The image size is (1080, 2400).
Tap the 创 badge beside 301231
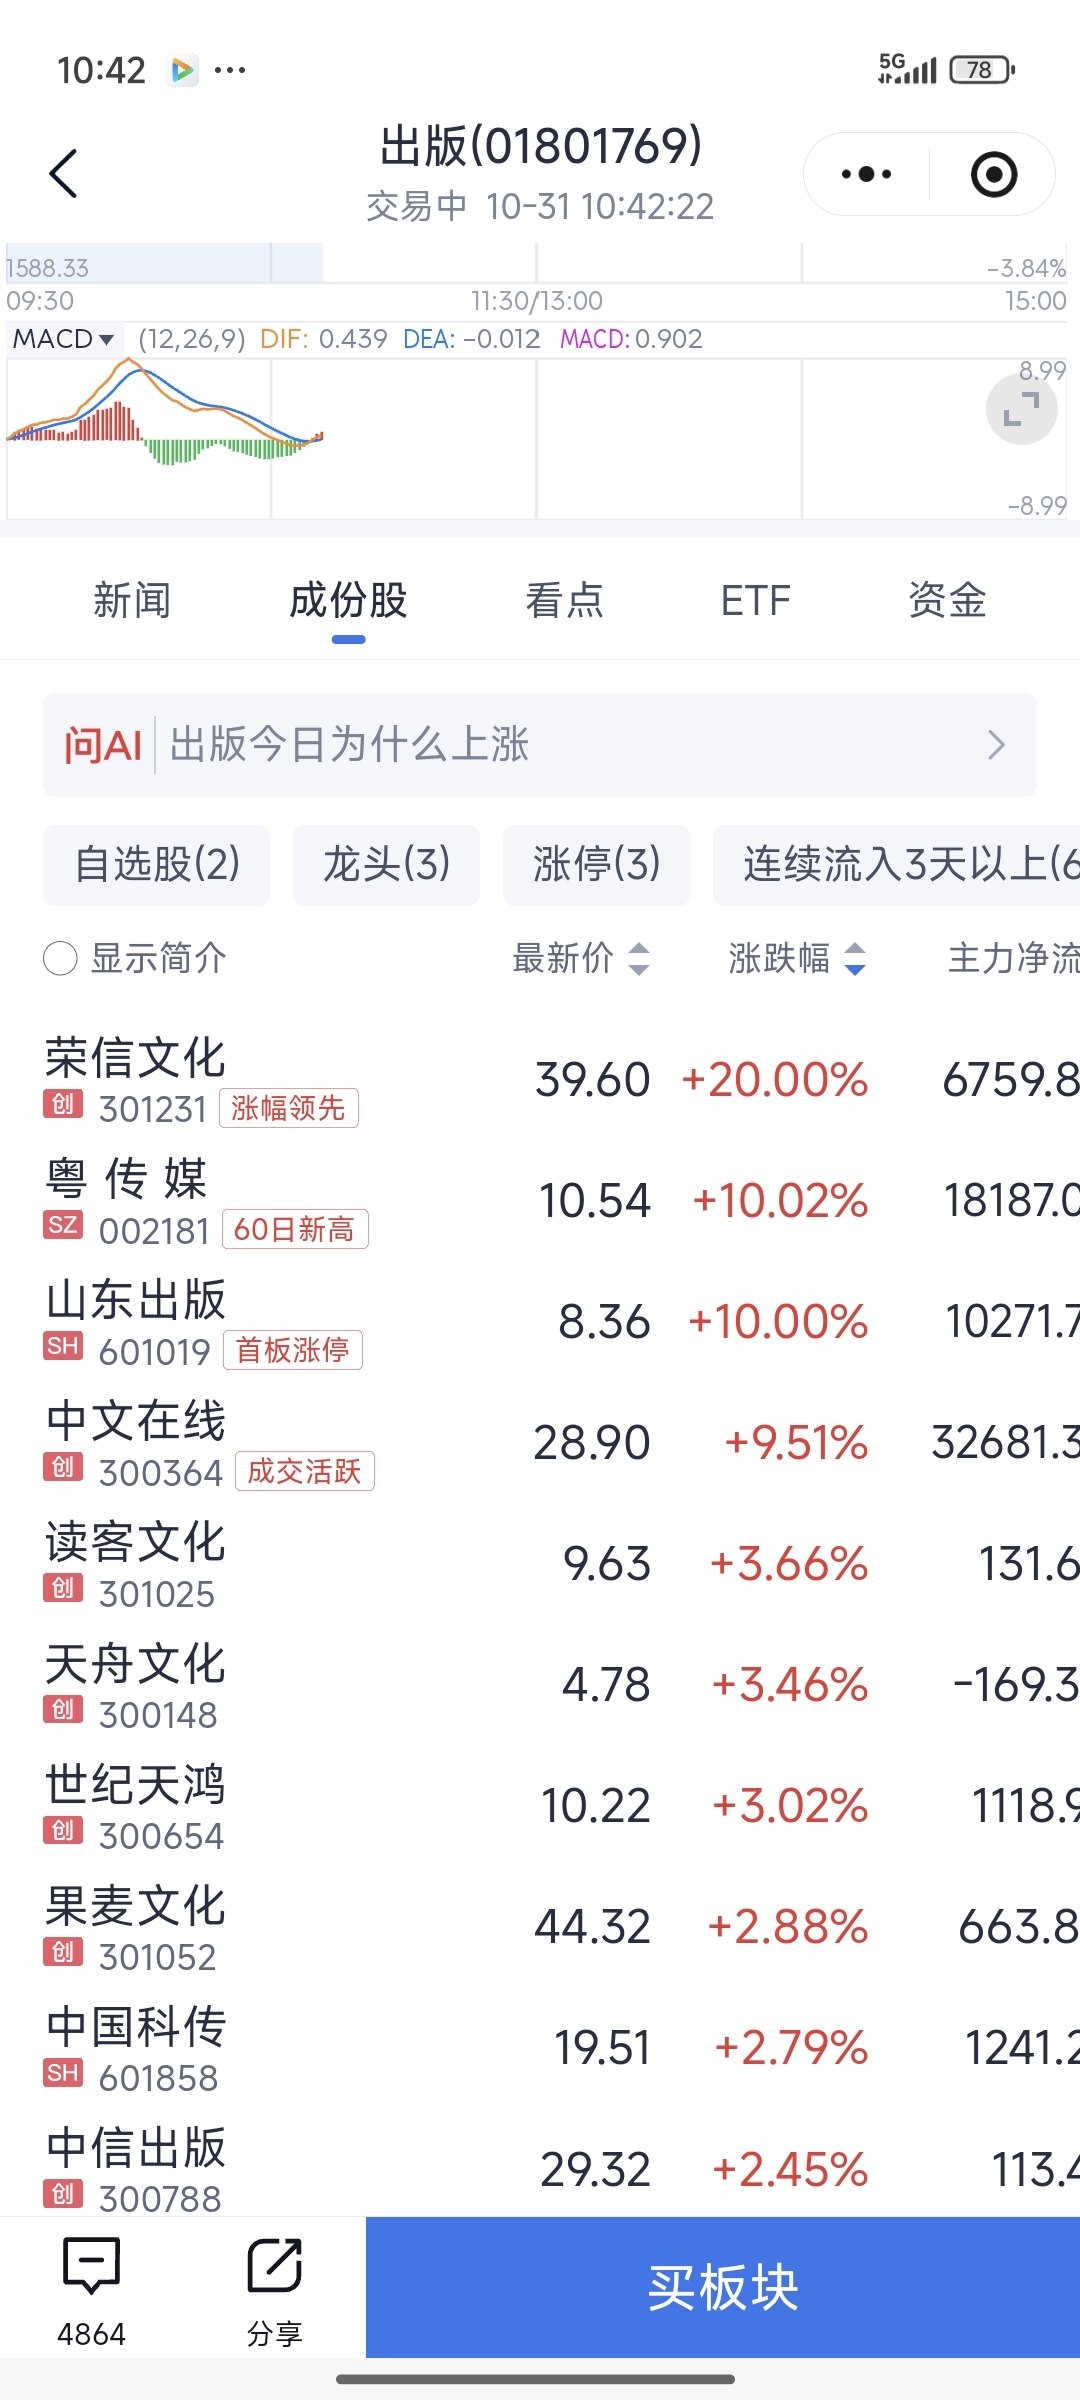[62, 1104]
